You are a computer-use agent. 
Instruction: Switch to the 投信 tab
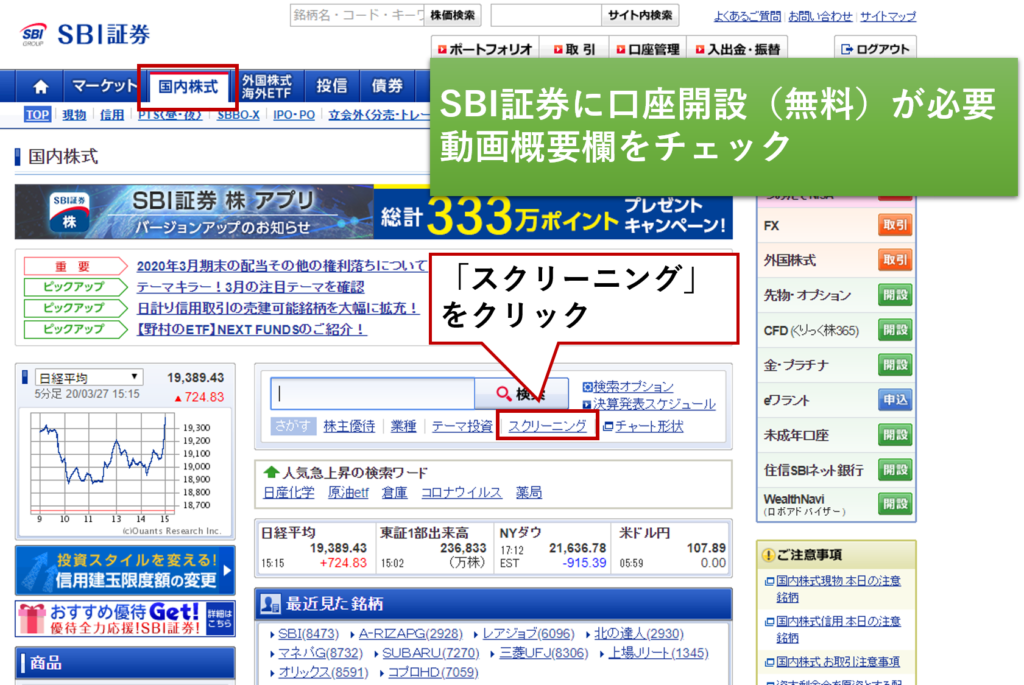(331, 87)
